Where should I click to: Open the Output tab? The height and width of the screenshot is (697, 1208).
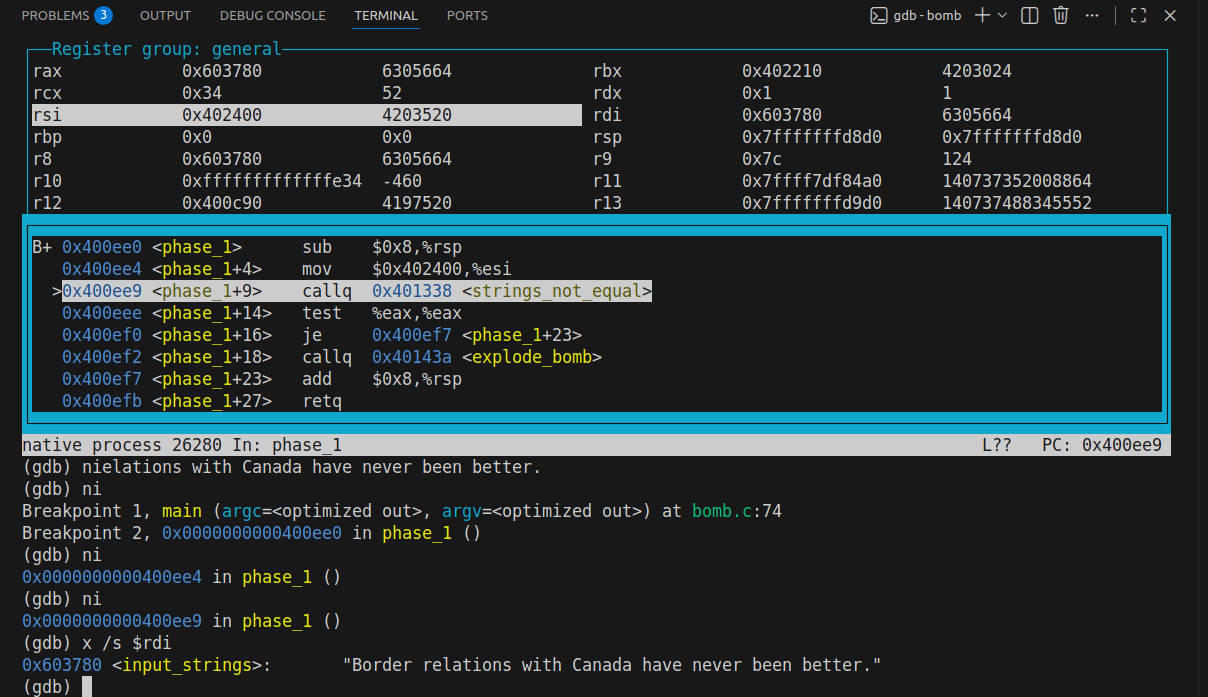click(165, 15)
